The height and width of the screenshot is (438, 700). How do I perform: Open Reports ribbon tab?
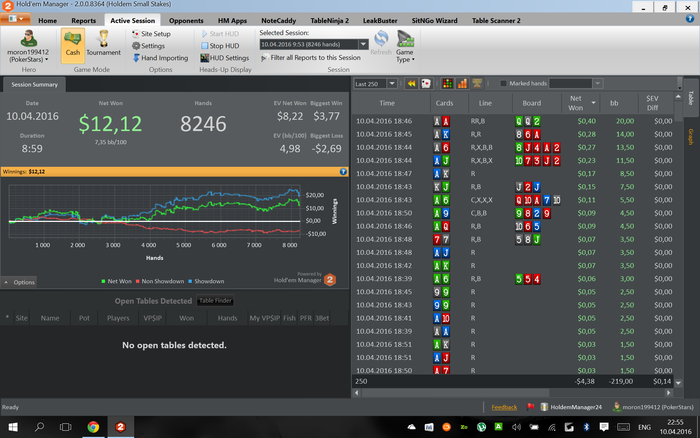83,21
